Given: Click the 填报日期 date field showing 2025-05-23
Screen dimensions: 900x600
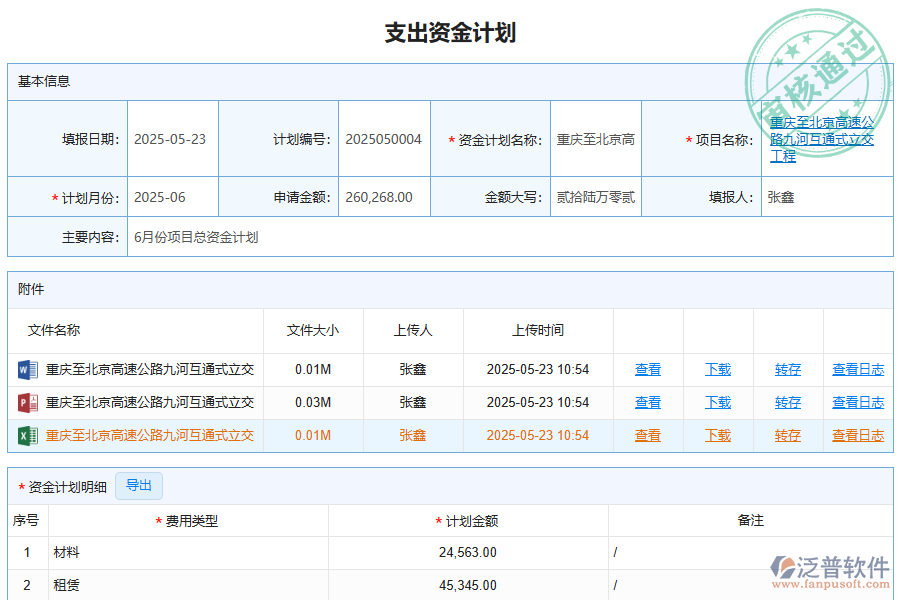Looking at the screenshot, I should [171, 141].
